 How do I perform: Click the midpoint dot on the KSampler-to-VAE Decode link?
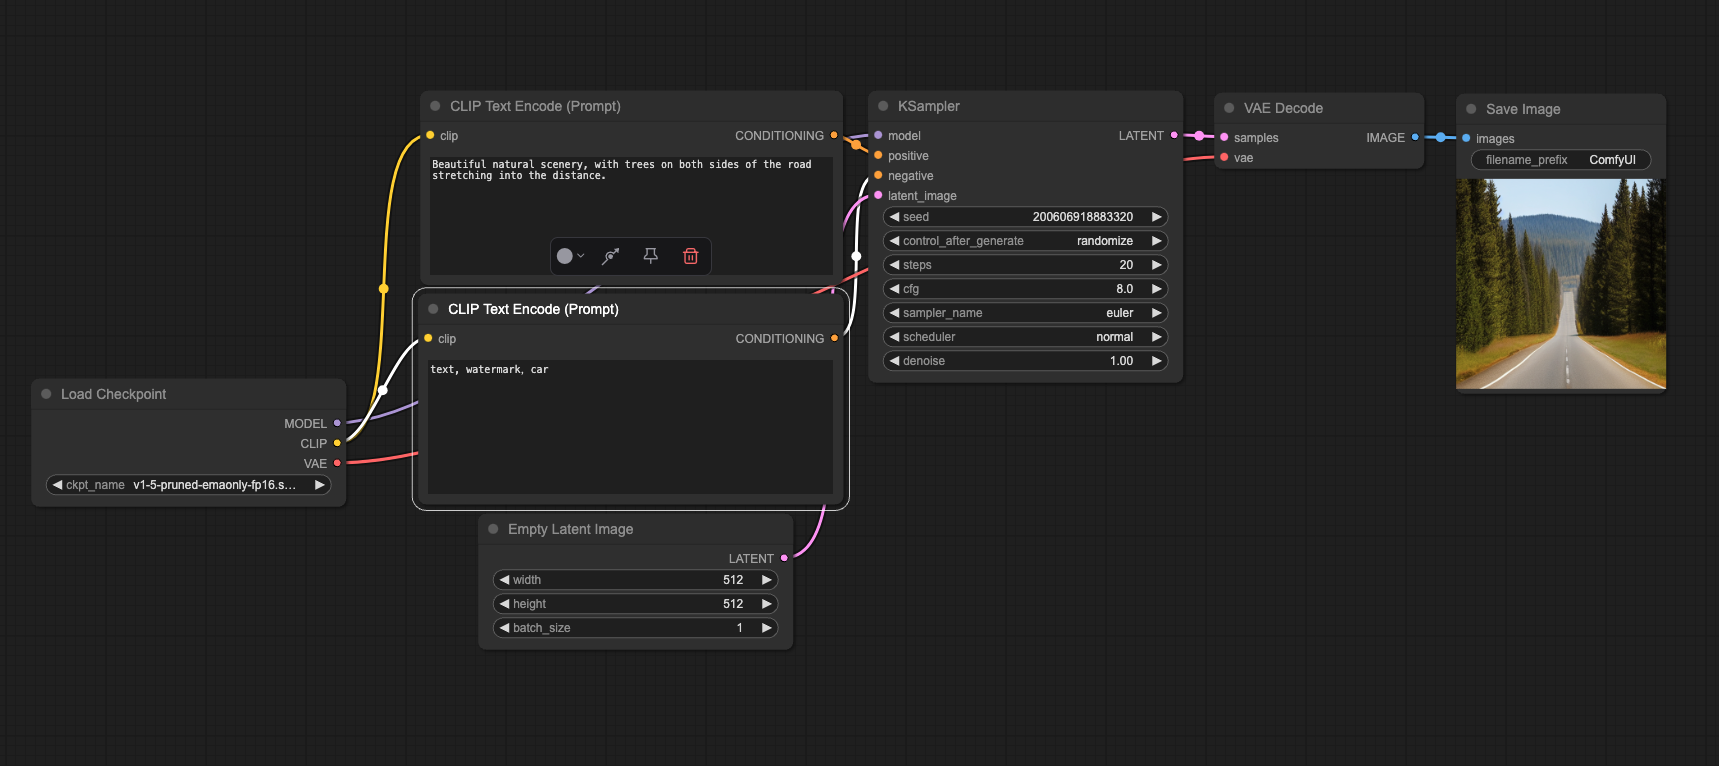(1199, 135)
